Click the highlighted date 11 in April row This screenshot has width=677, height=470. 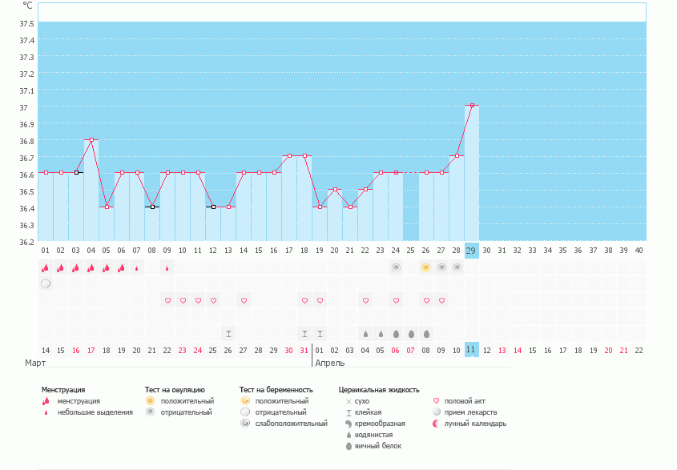[x=472, y=349]
